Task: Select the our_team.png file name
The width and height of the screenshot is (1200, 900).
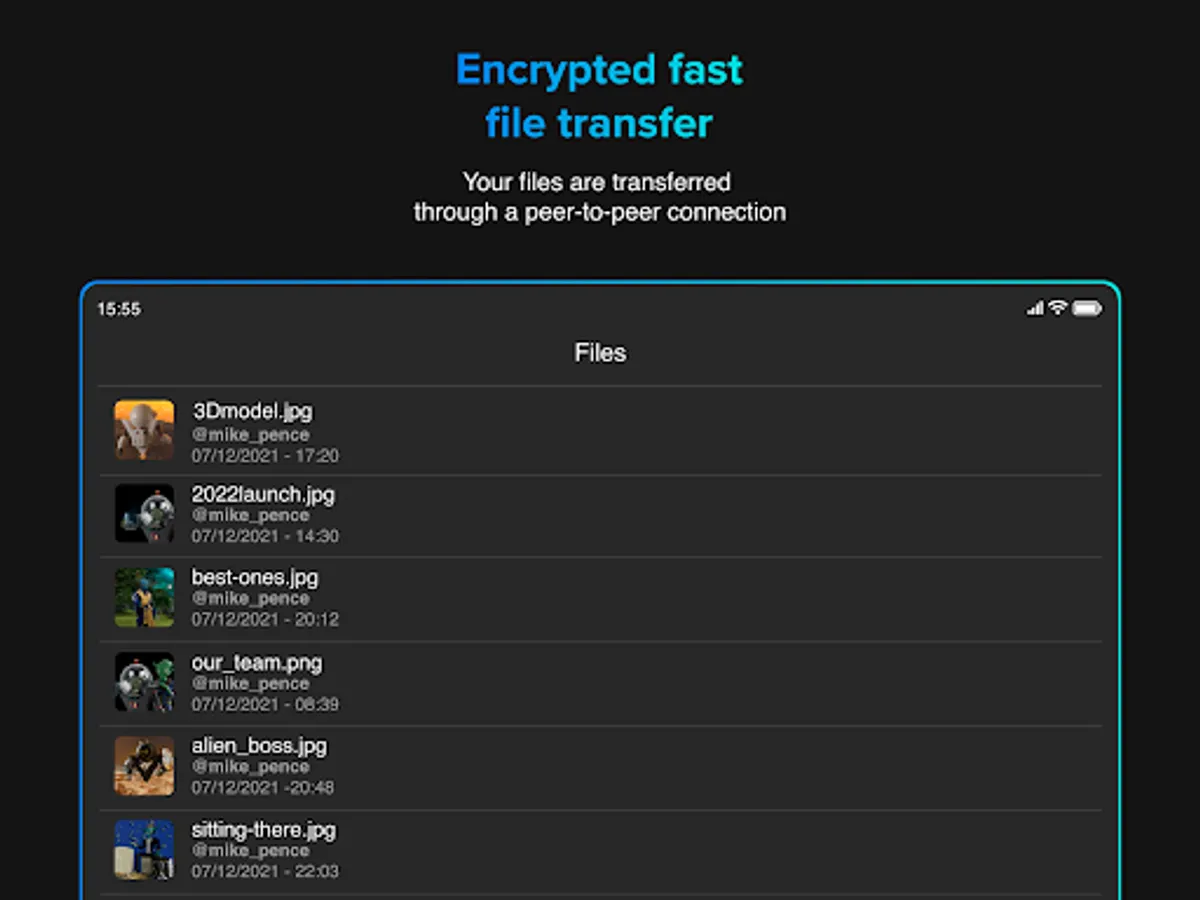Action: click(257, 662)
